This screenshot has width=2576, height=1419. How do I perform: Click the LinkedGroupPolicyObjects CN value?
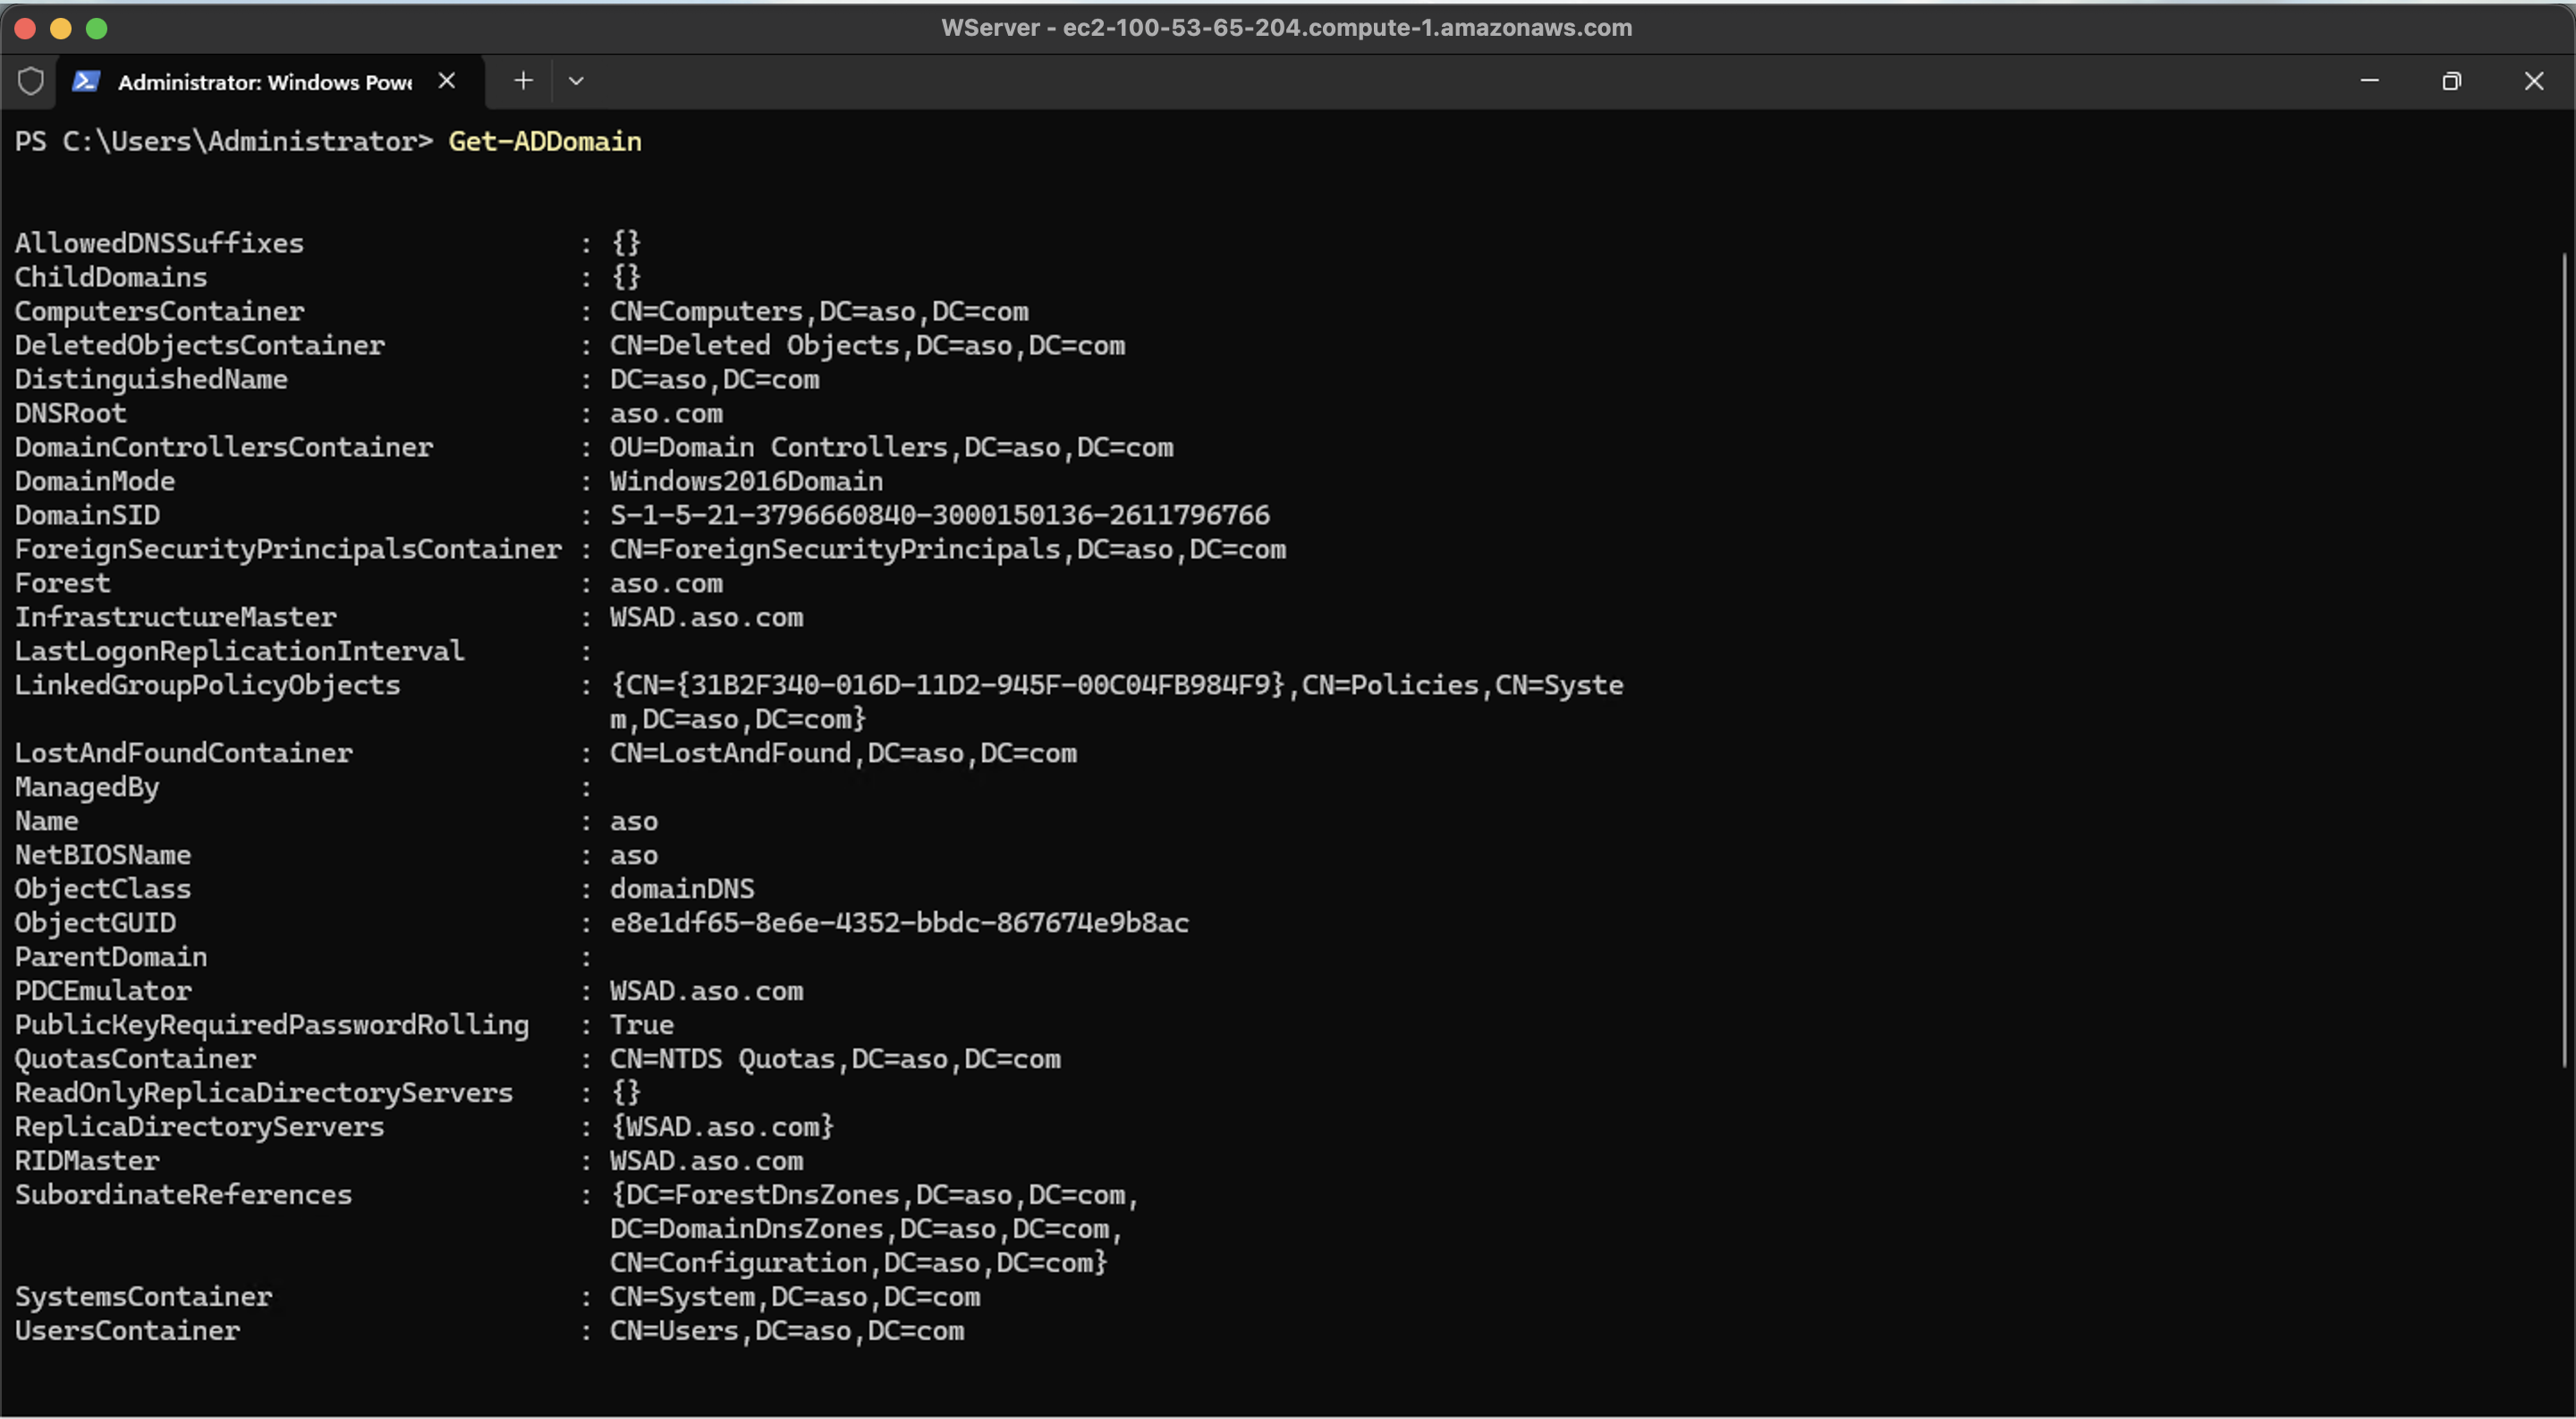[x=1116, y=686]
